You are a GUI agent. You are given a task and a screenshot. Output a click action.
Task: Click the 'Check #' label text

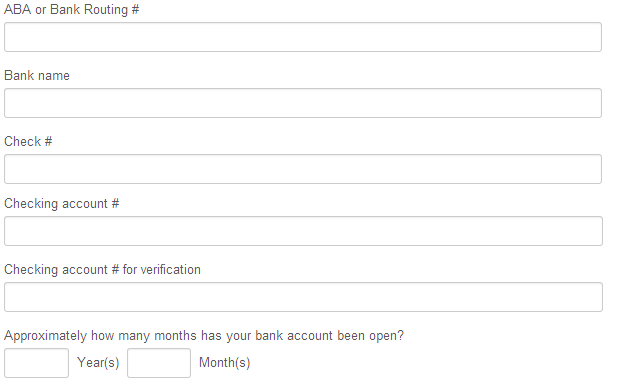(28, 141)
